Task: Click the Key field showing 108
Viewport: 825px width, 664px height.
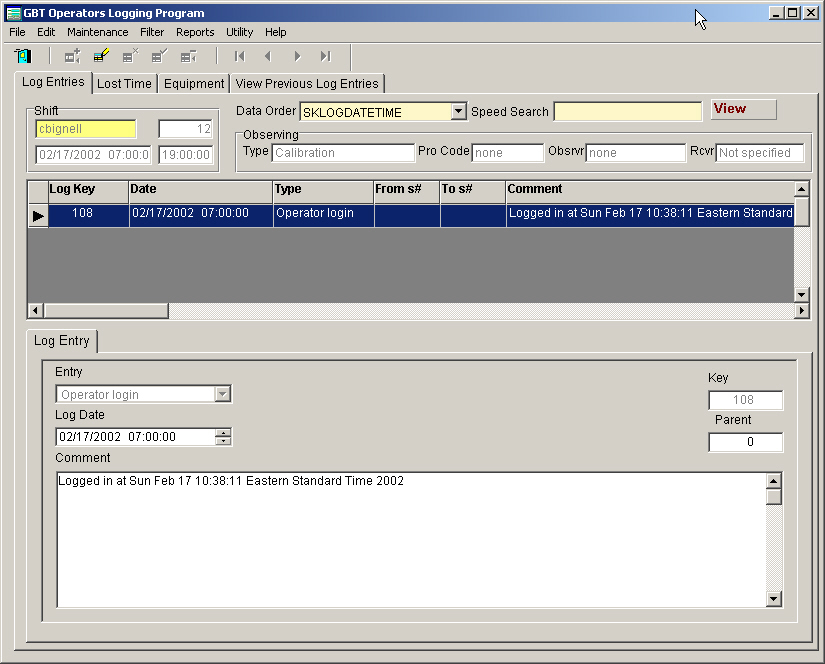Action: [745, 400]
